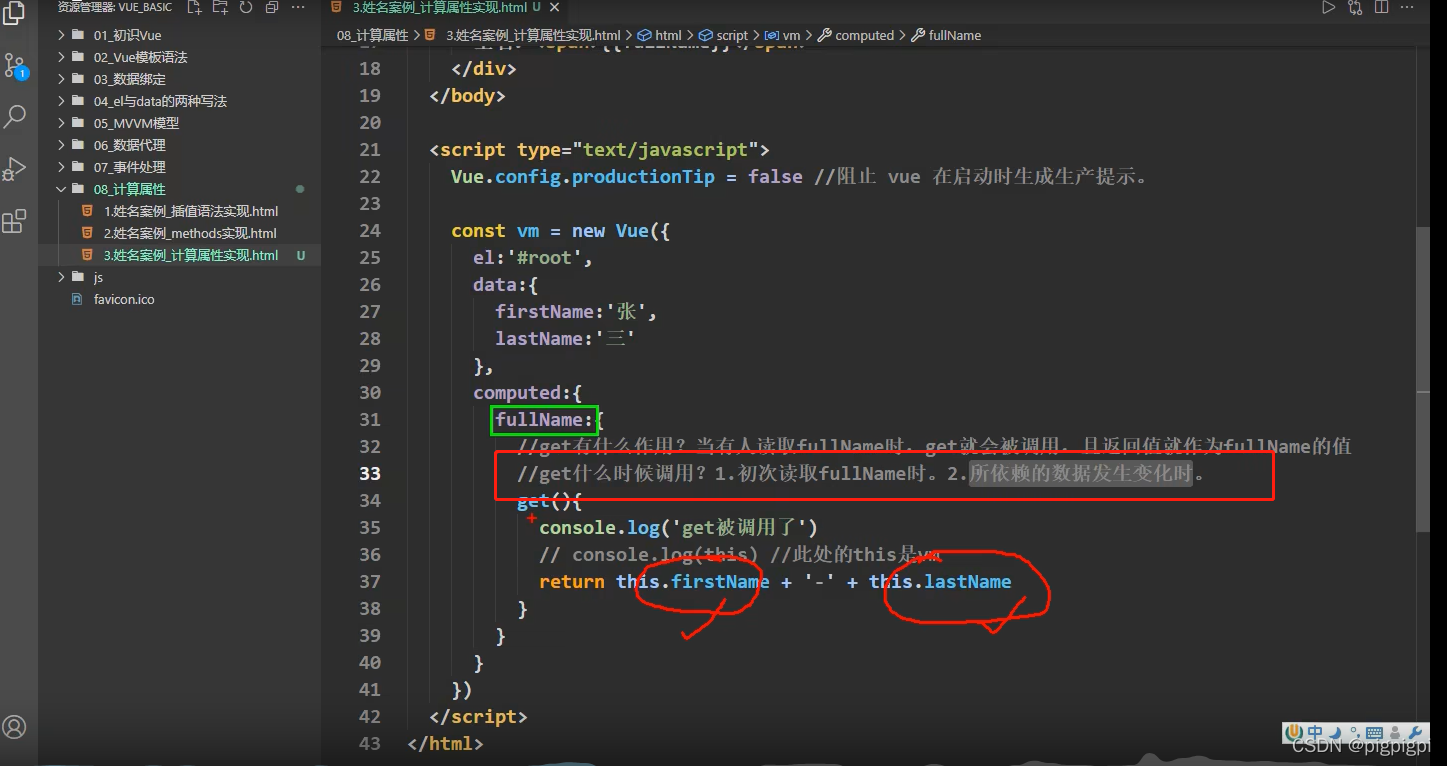Click breadcrumb 08_计算属性

click(x=372, y=35)
